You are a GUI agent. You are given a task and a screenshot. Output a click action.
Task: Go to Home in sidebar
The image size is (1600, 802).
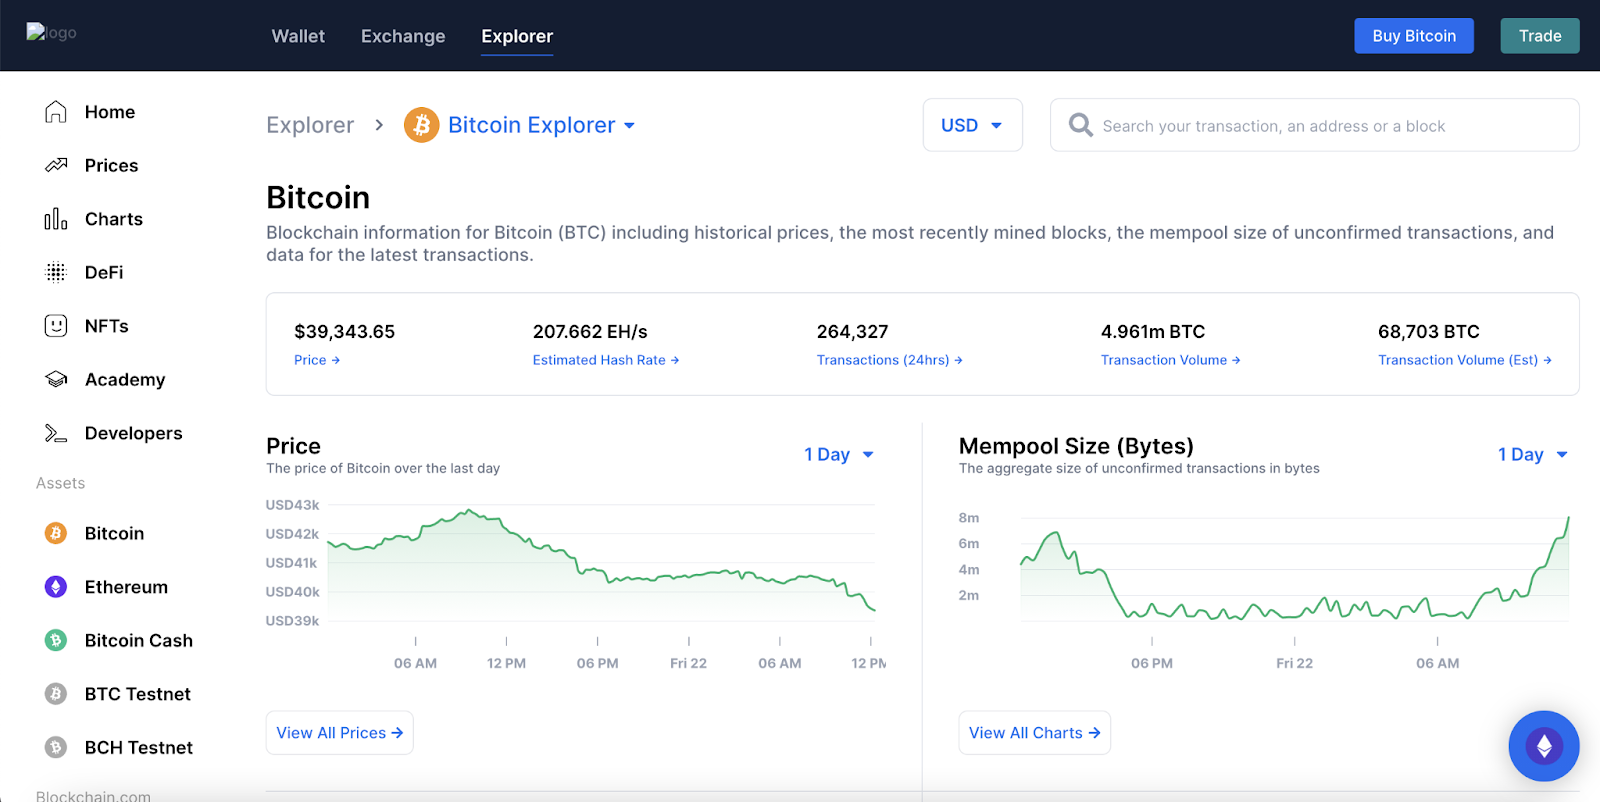pyautogui.click(x=110, y=112)
